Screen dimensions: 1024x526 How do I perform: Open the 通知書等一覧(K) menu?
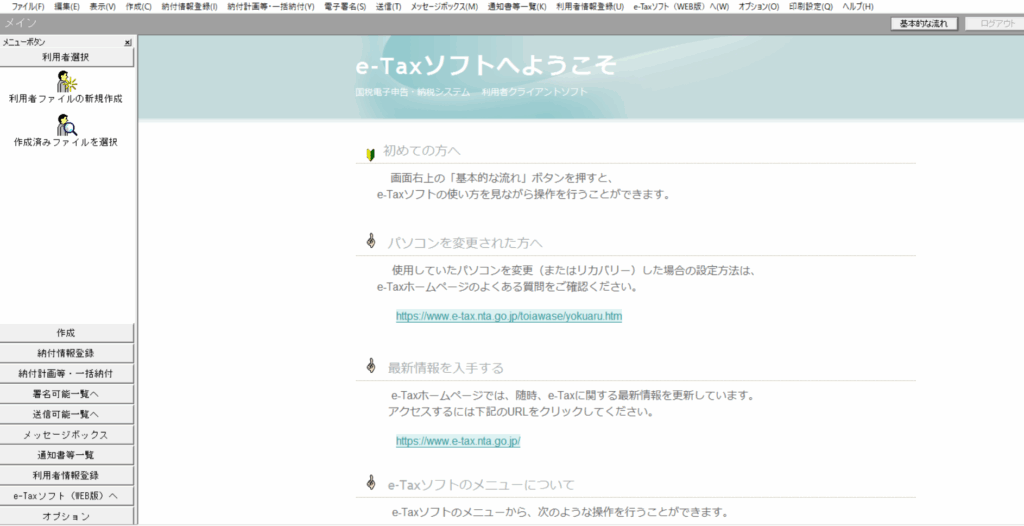(517, 7)
